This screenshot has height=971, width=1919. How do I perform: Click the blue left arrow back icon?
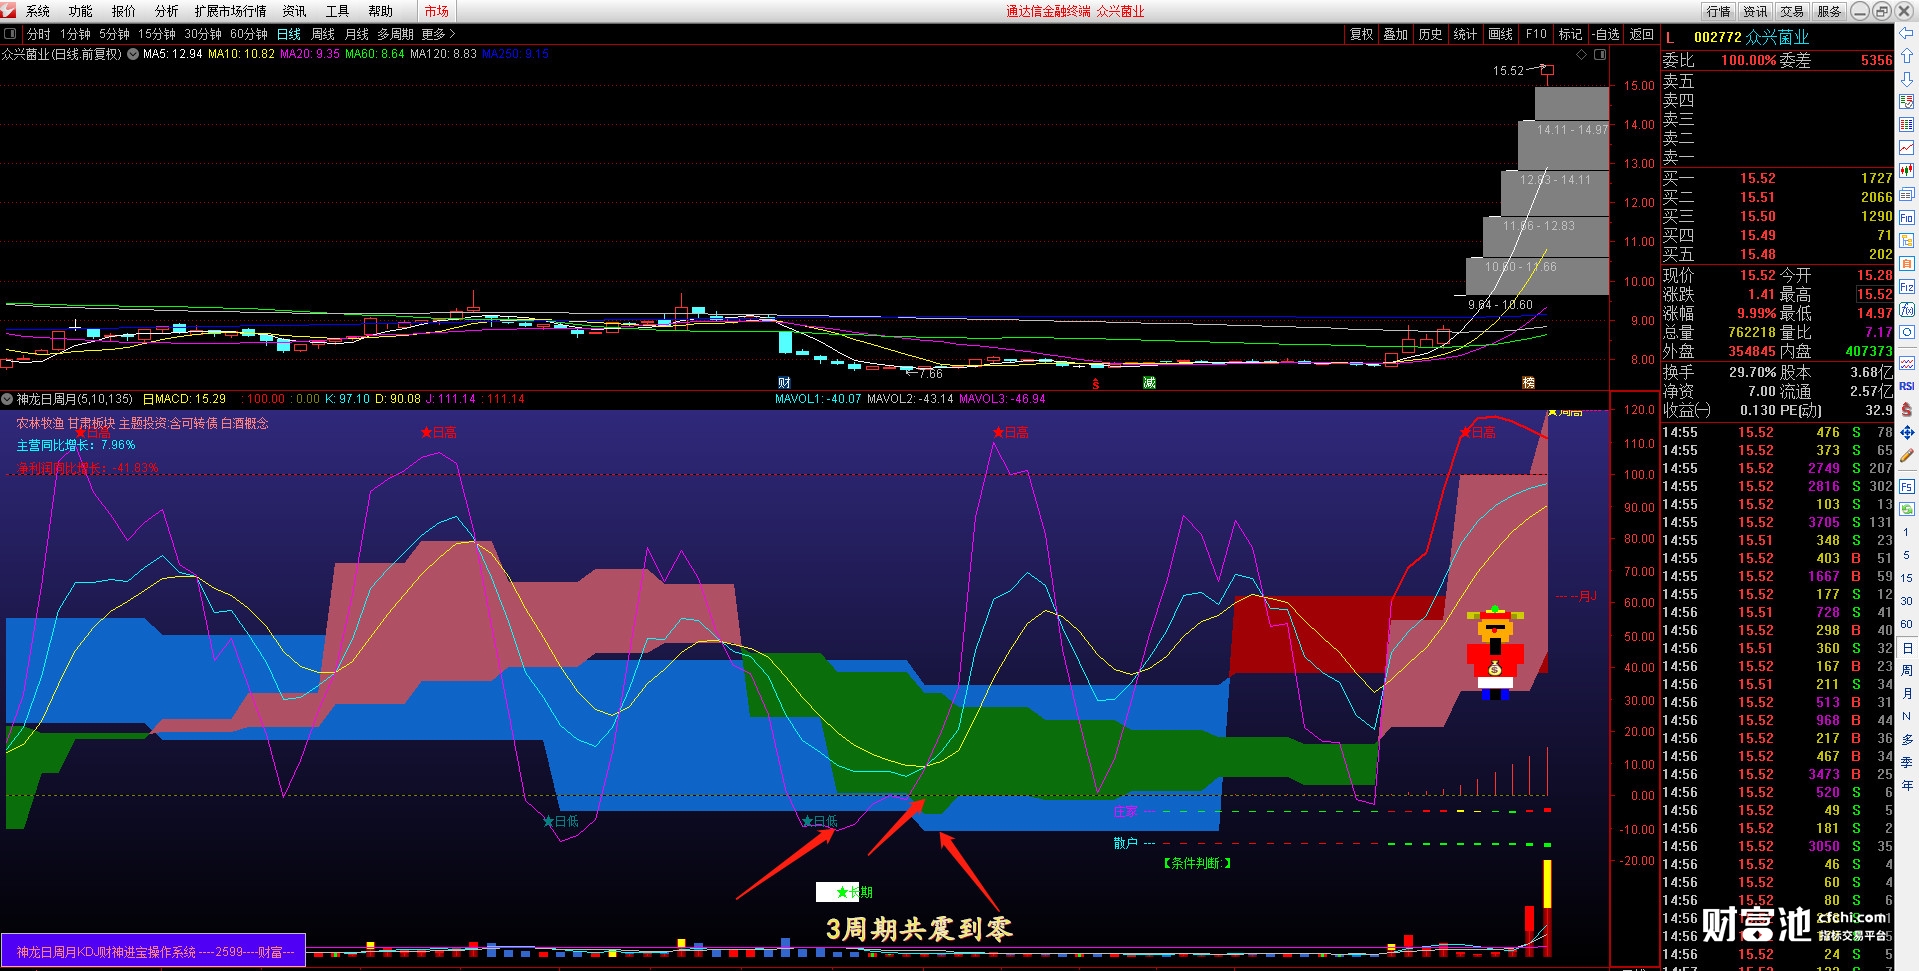pyautogui.click(x=1906, y=33)
